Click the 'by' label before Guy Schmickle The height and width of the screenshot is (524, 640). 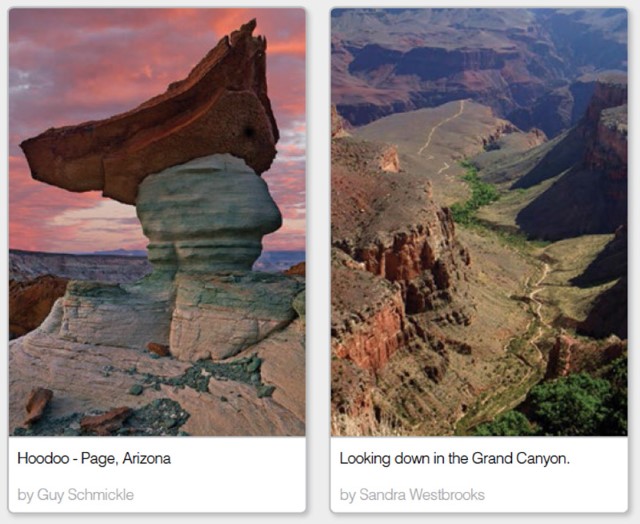click(25, 495)
